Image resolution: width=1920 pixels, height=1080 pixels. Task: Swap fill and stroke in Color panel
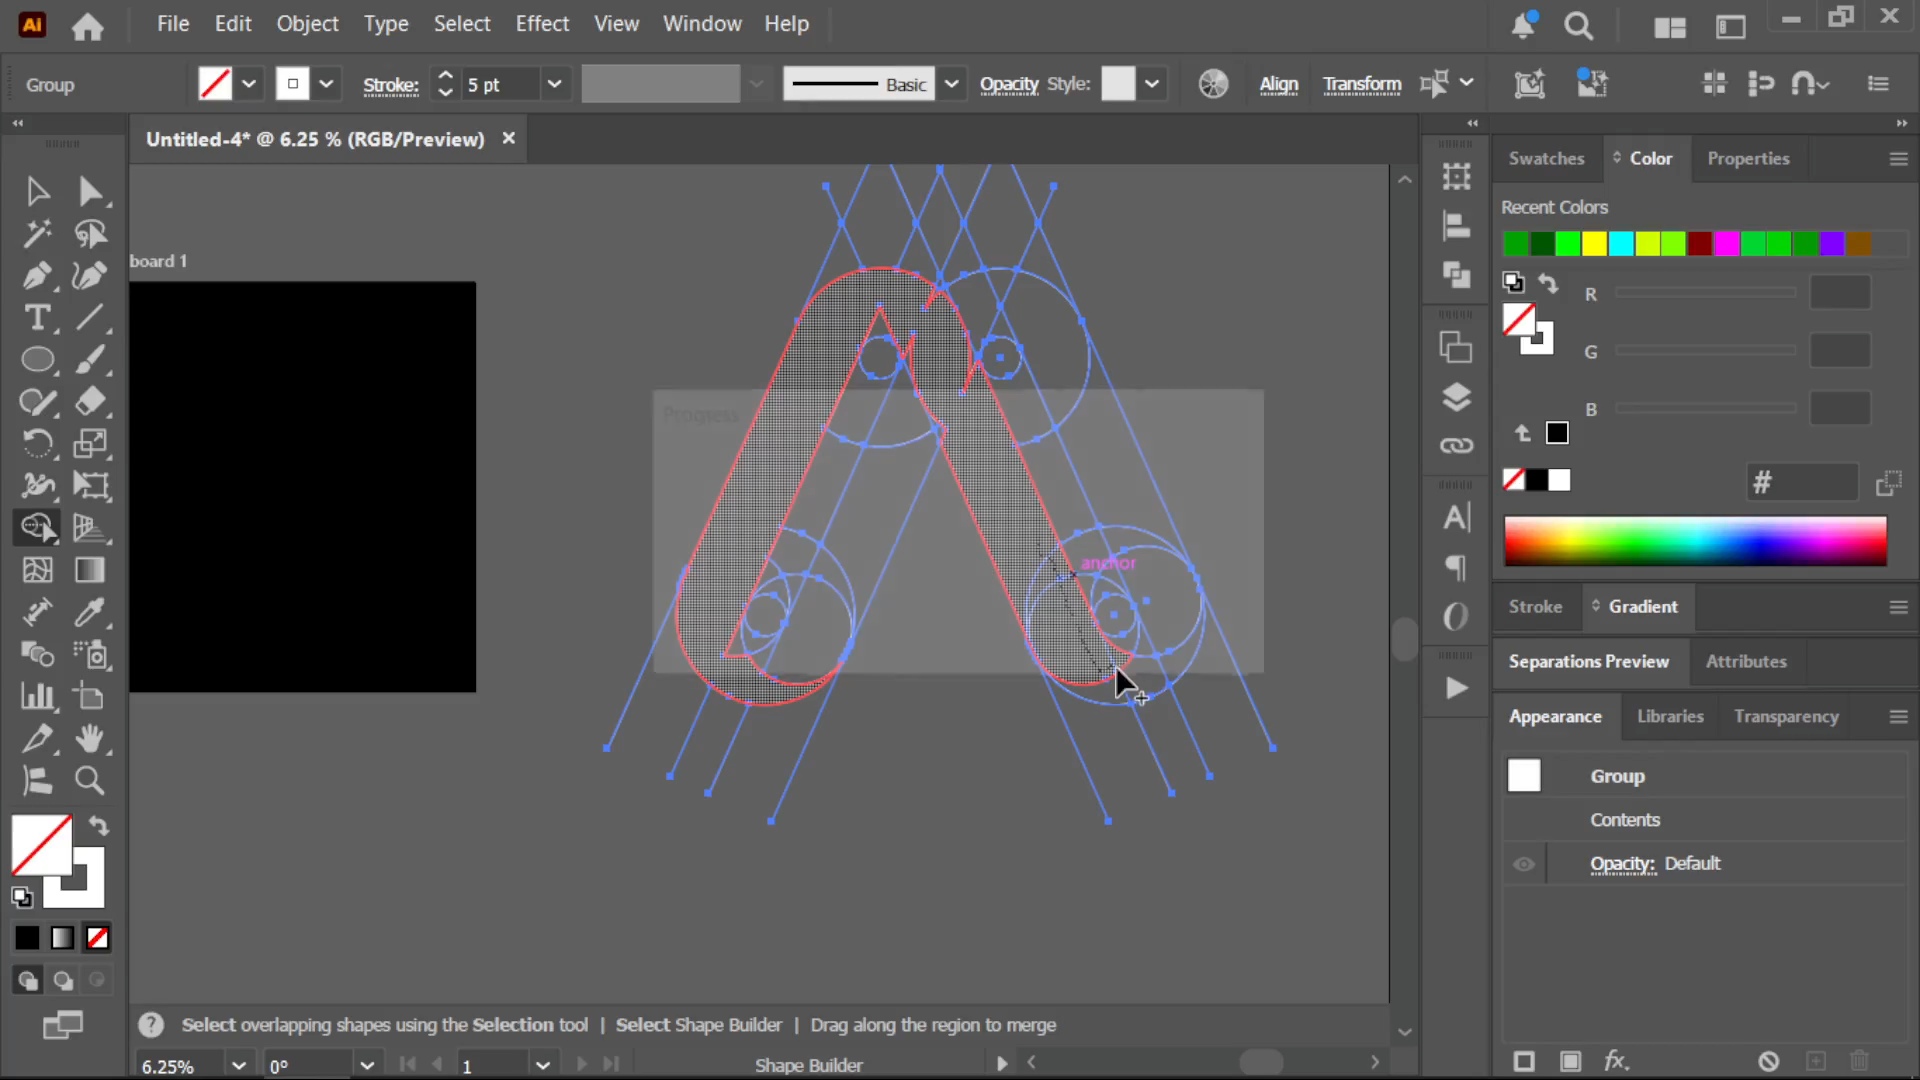click(1548, 284)
